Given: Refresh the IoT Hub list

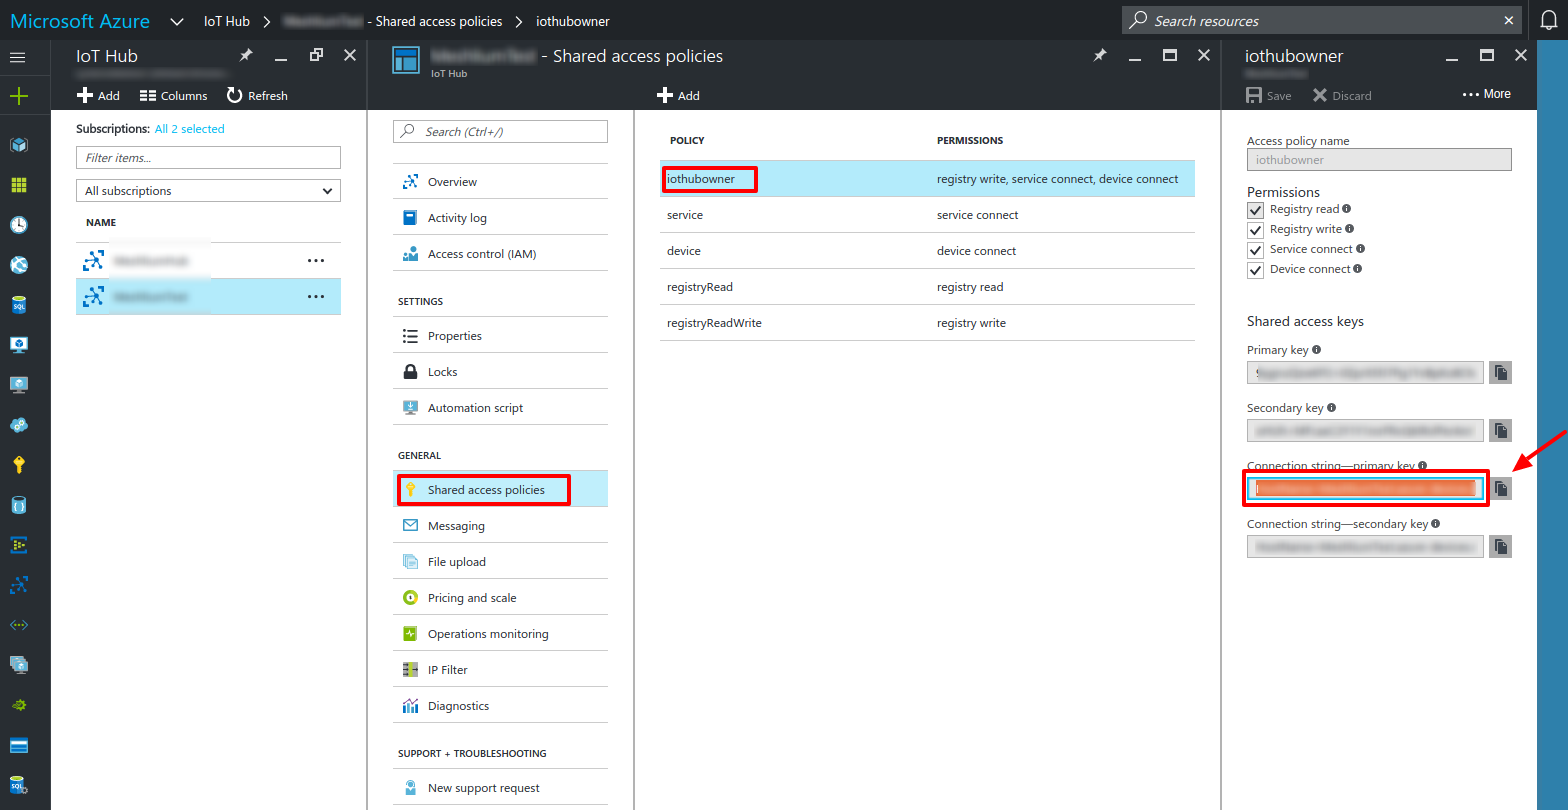Looking at the screenshot, I should 257,96.
